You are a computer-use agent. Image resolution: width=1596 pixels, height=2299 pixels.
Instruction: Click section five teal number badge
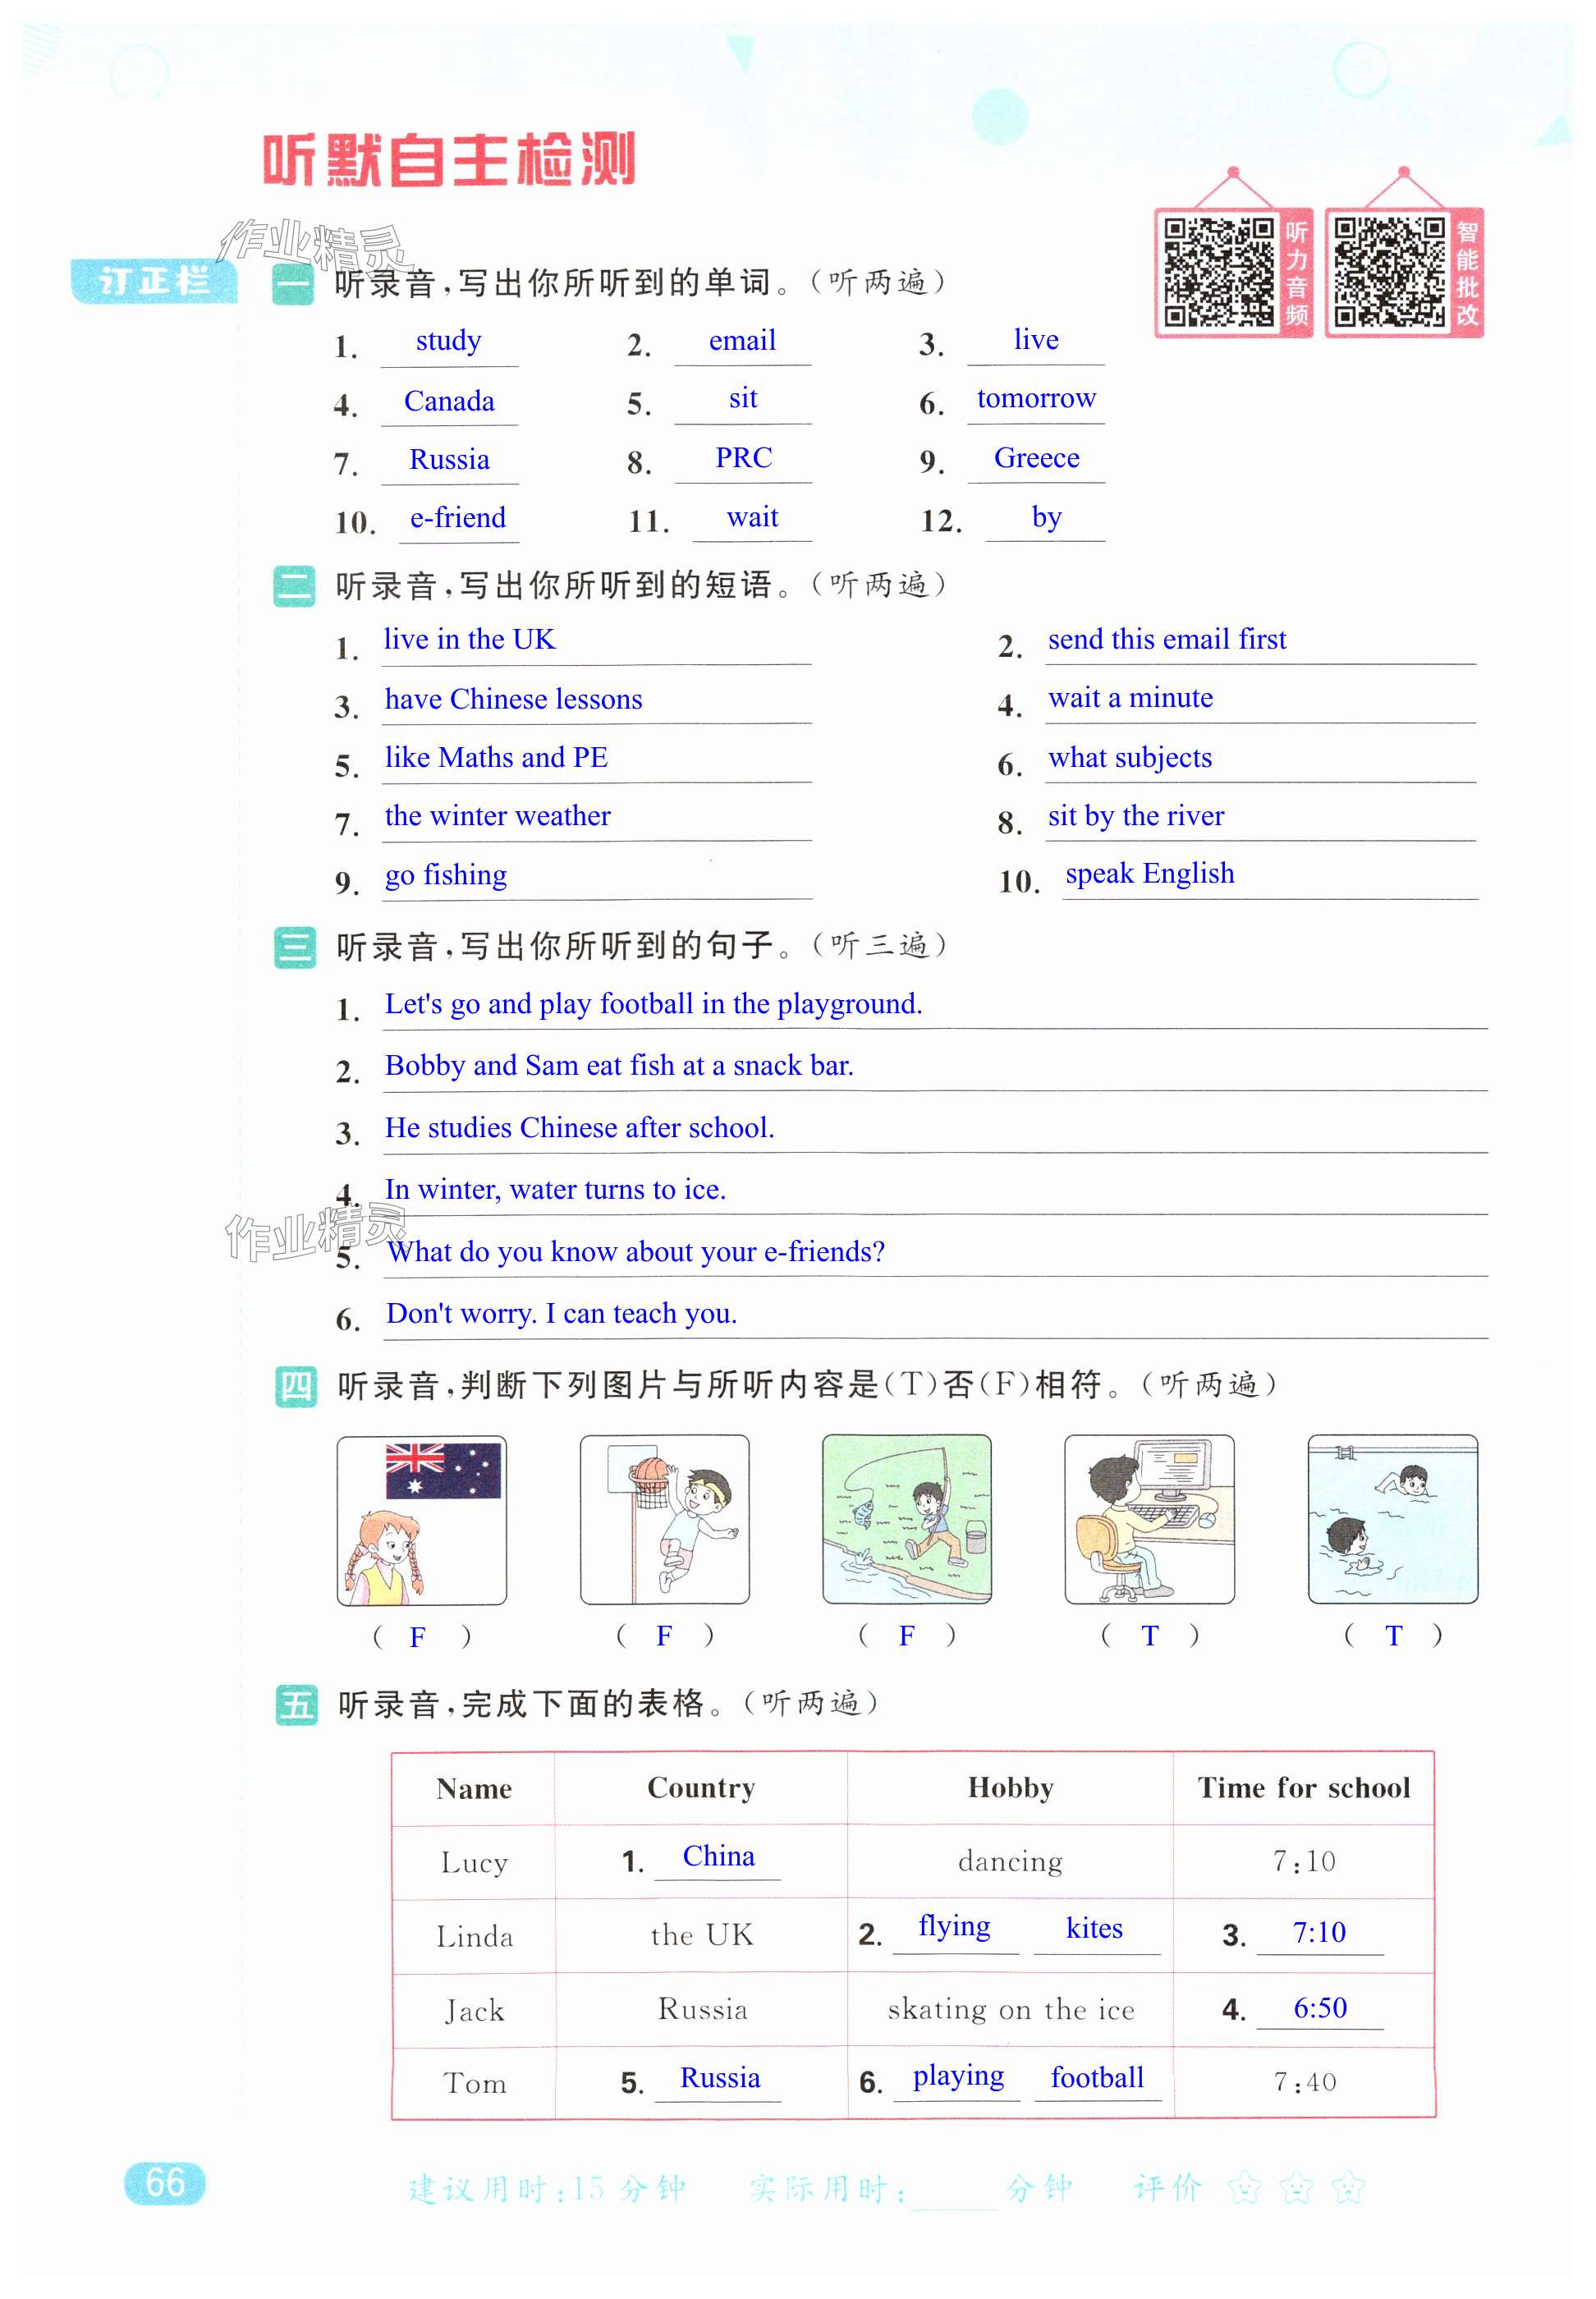296,1704
